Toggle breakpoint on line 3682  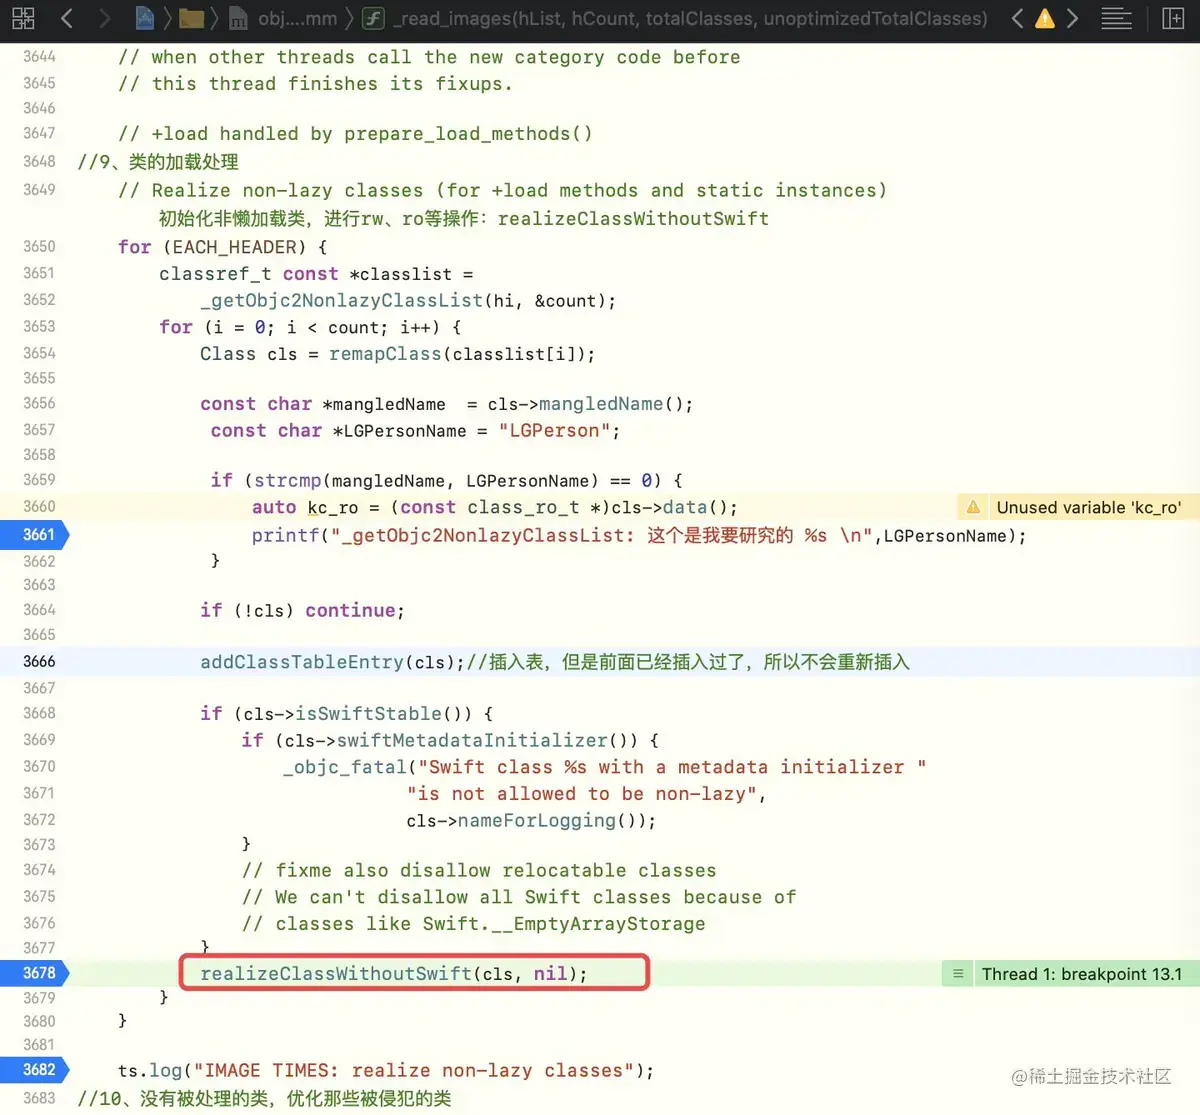pyautogui.click(x=35, y=1070)
